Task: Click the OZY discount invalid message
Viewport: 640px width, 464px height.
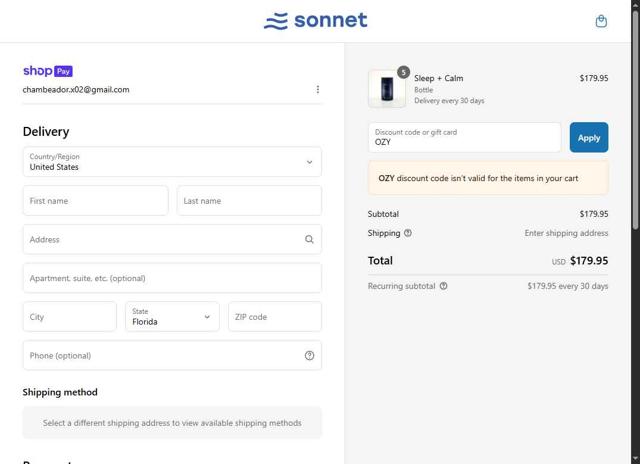Action: (488, 178)
